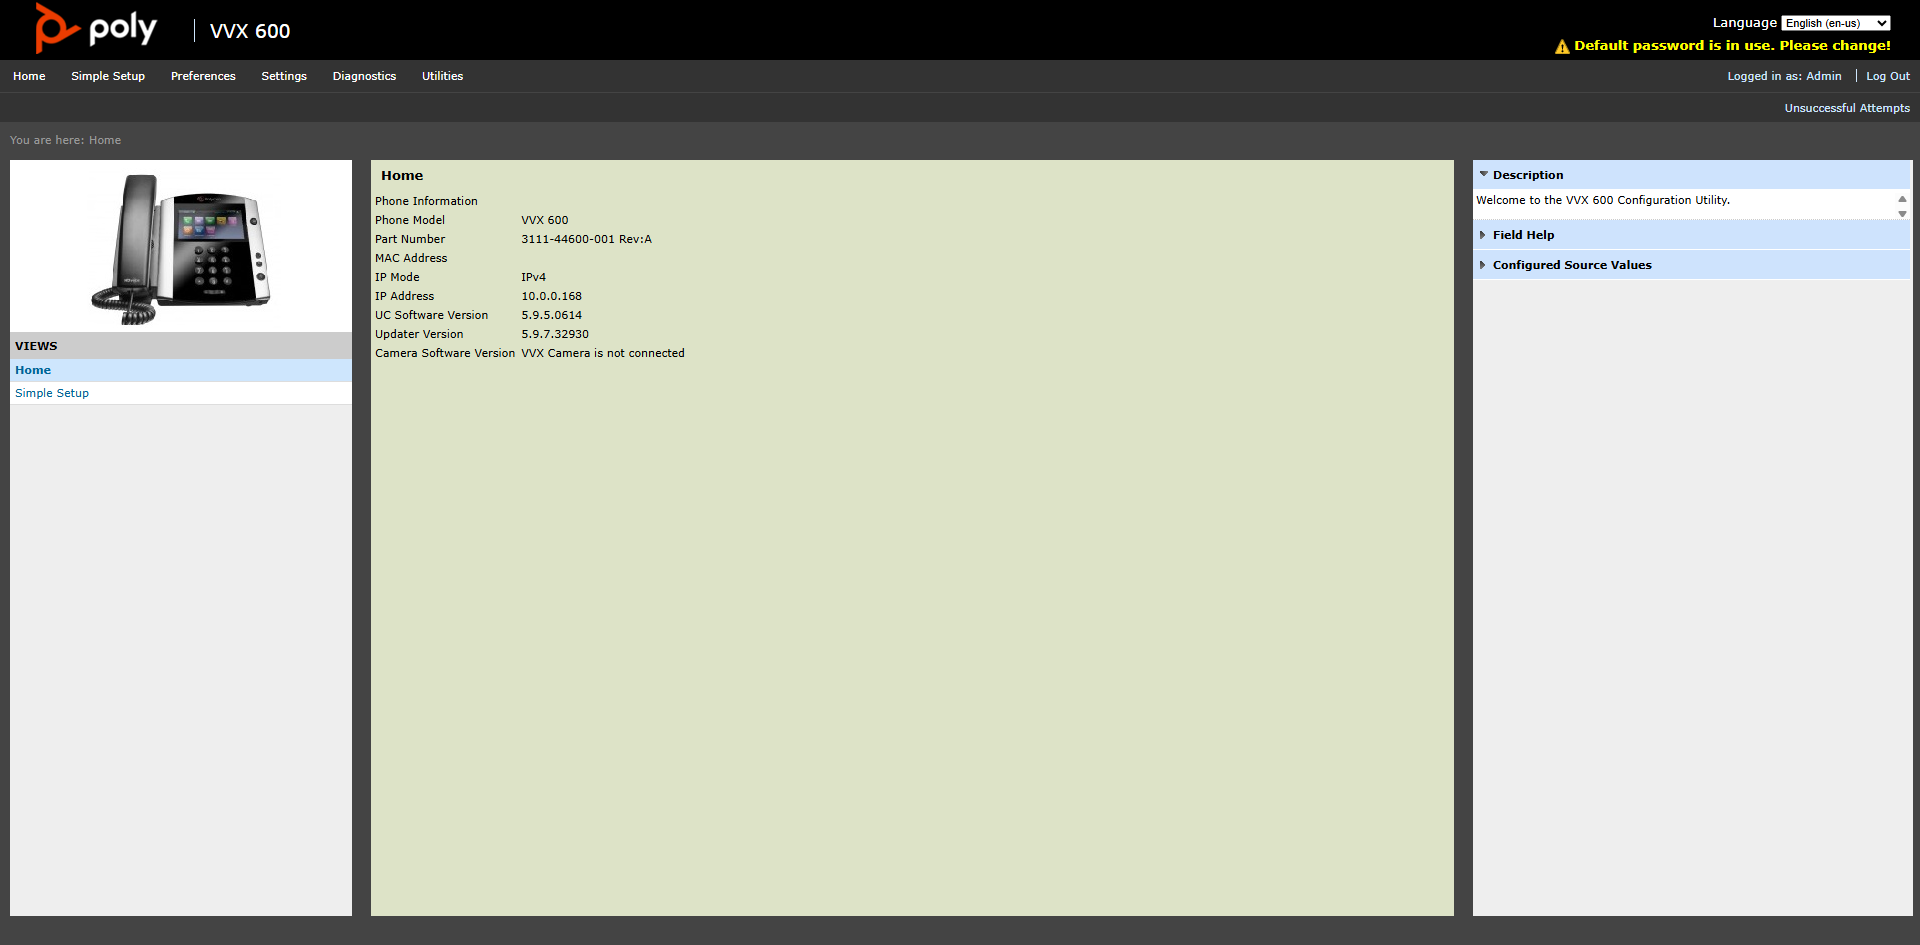Click the MAC Address label

click(x=411, y=258)
